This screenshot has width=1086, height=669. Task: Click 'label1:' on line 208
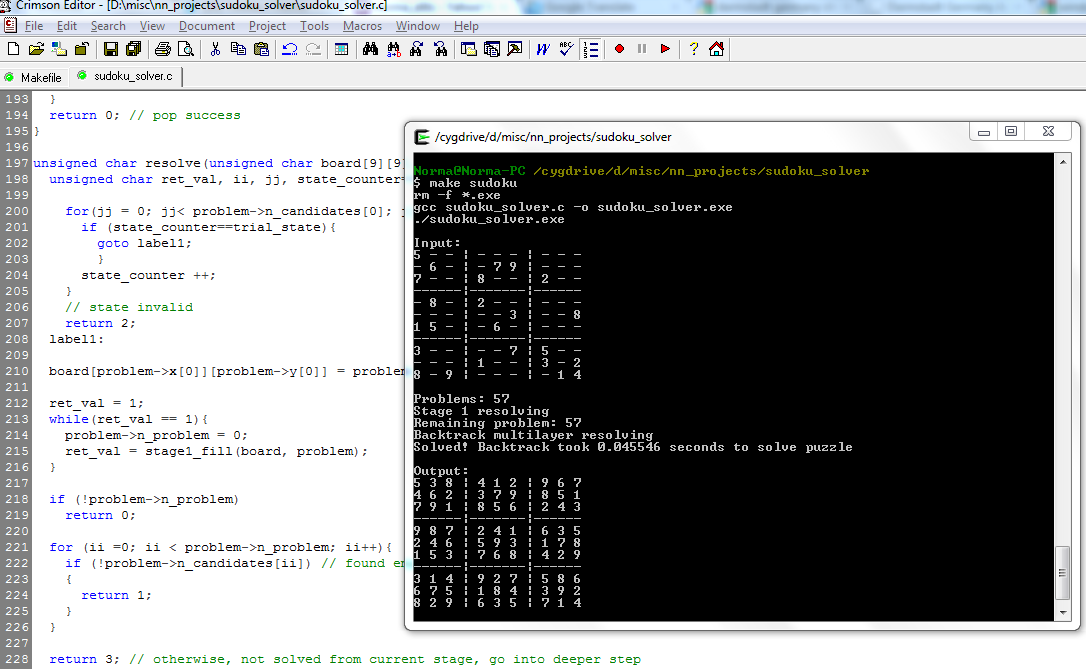(x=76, y=339)
